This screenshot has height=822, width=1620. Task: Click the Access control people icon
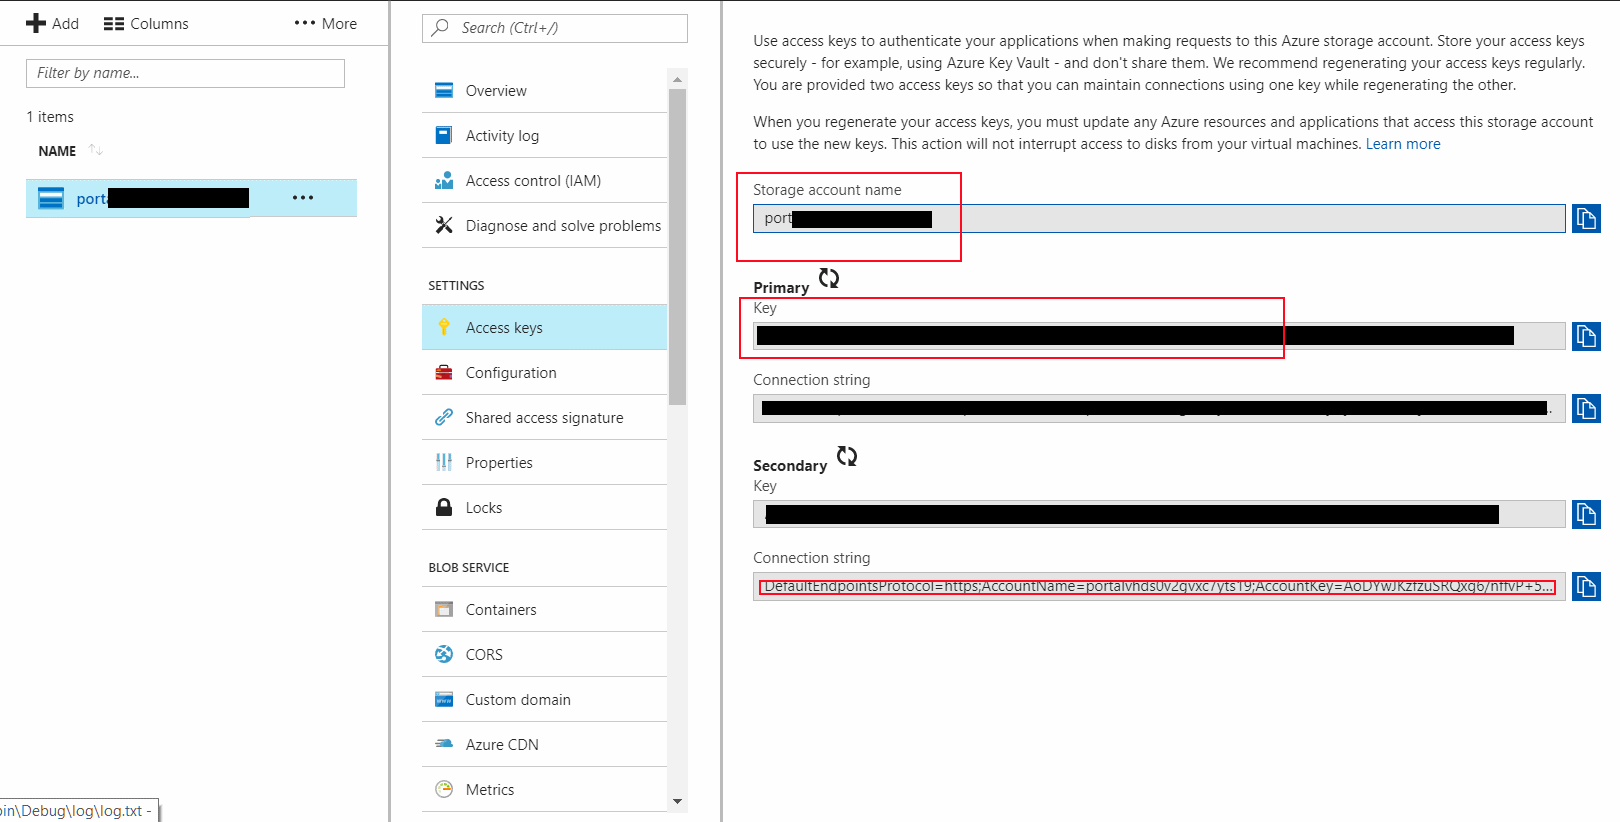click(x=444, y=180)
